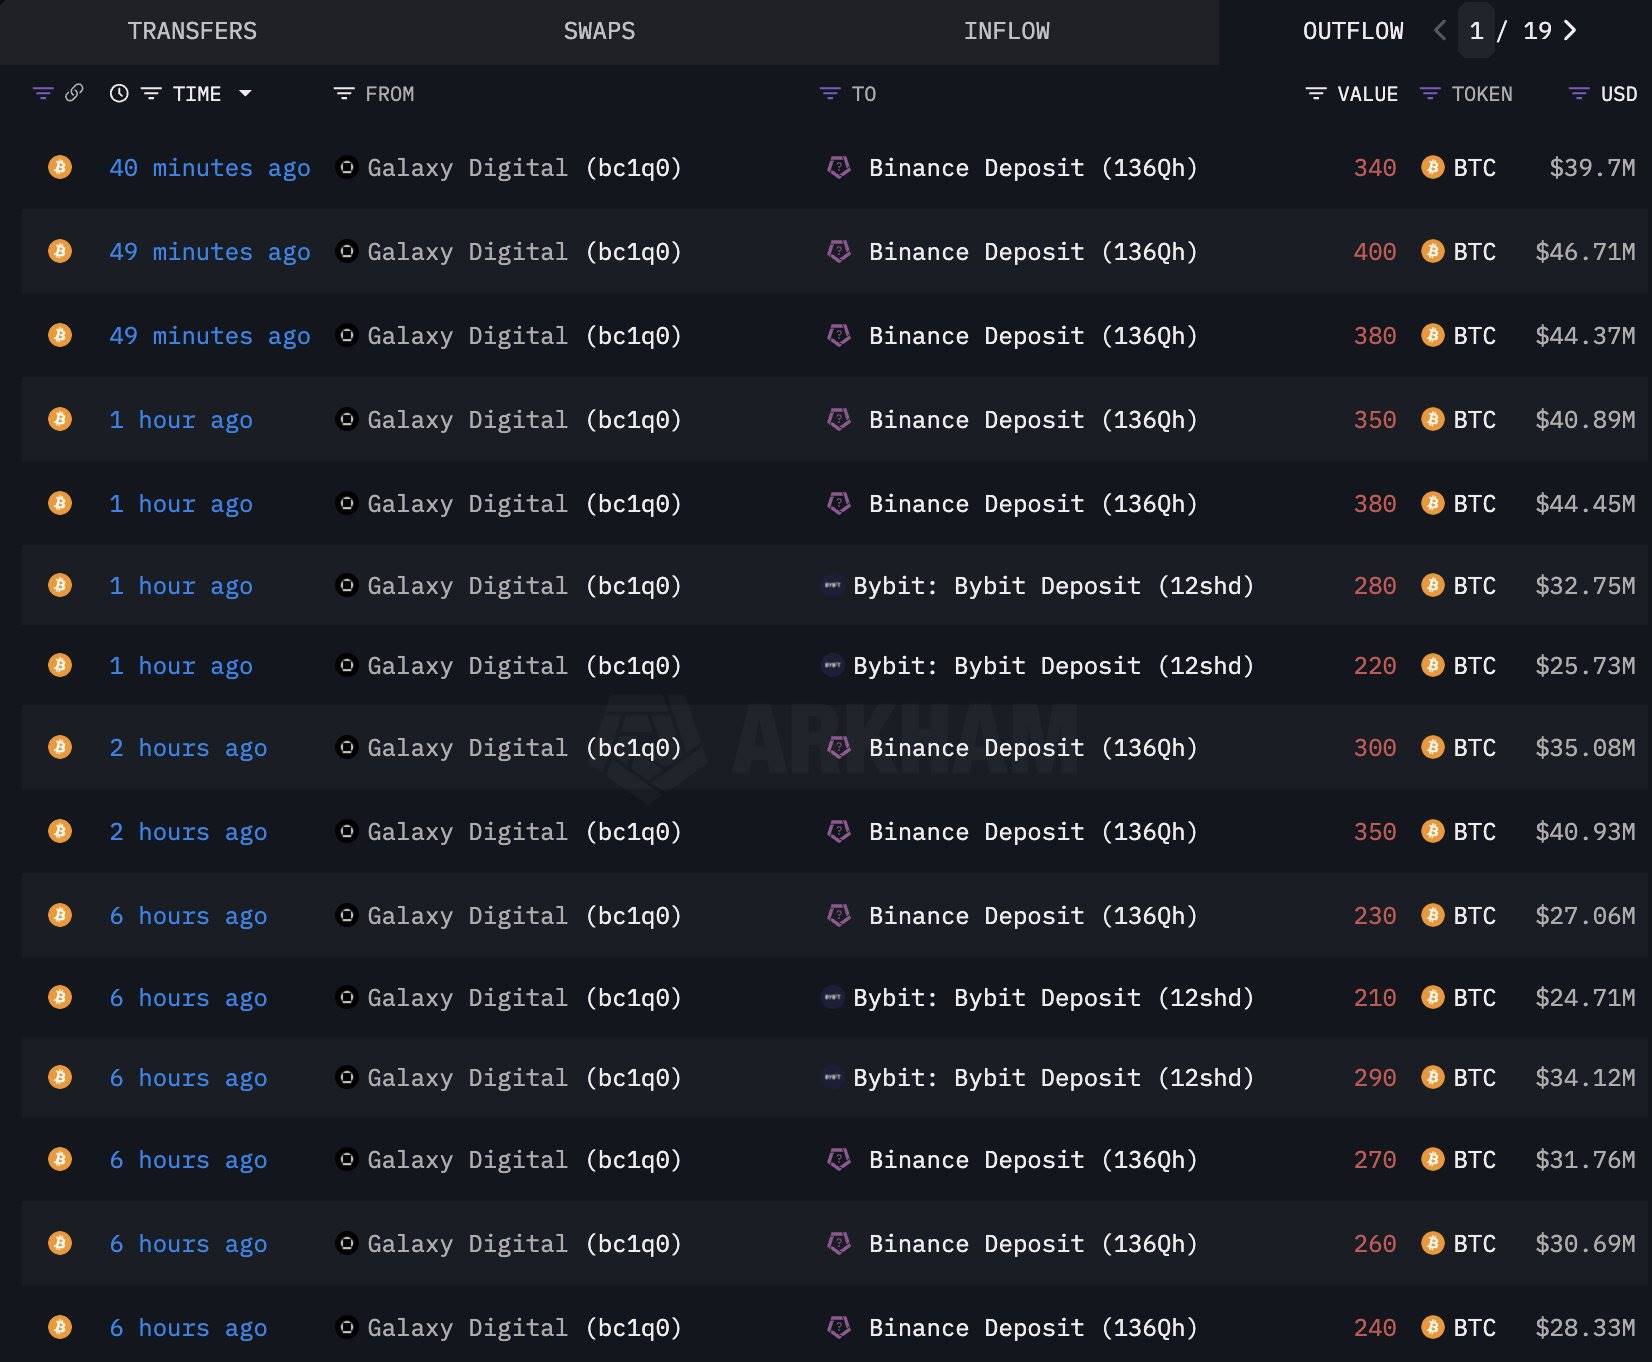Go to previous page arrow

click(1440, 31)
